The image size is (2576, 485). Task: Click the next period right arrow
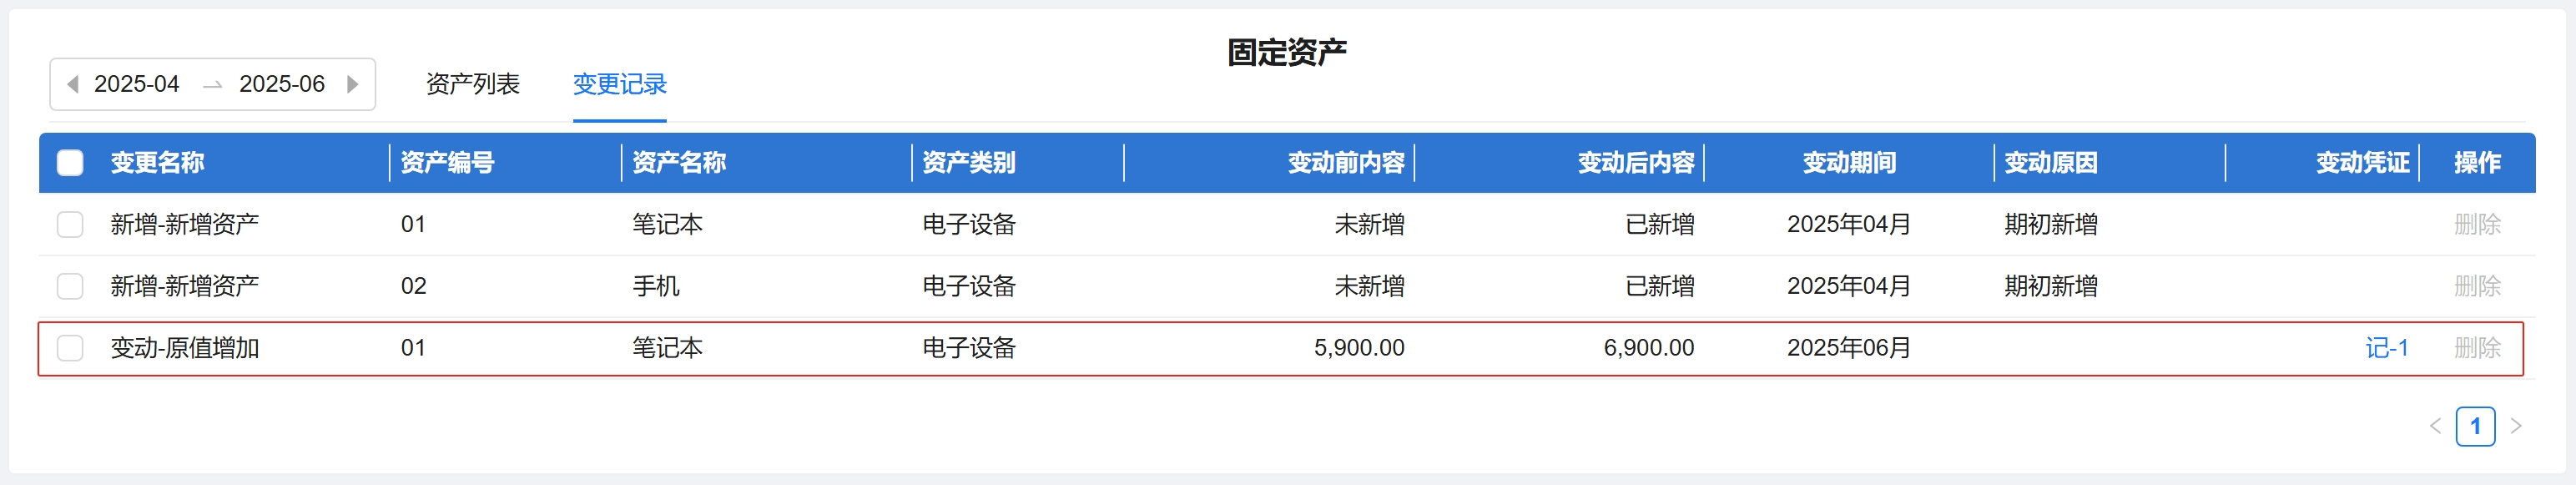coord(352,84)
